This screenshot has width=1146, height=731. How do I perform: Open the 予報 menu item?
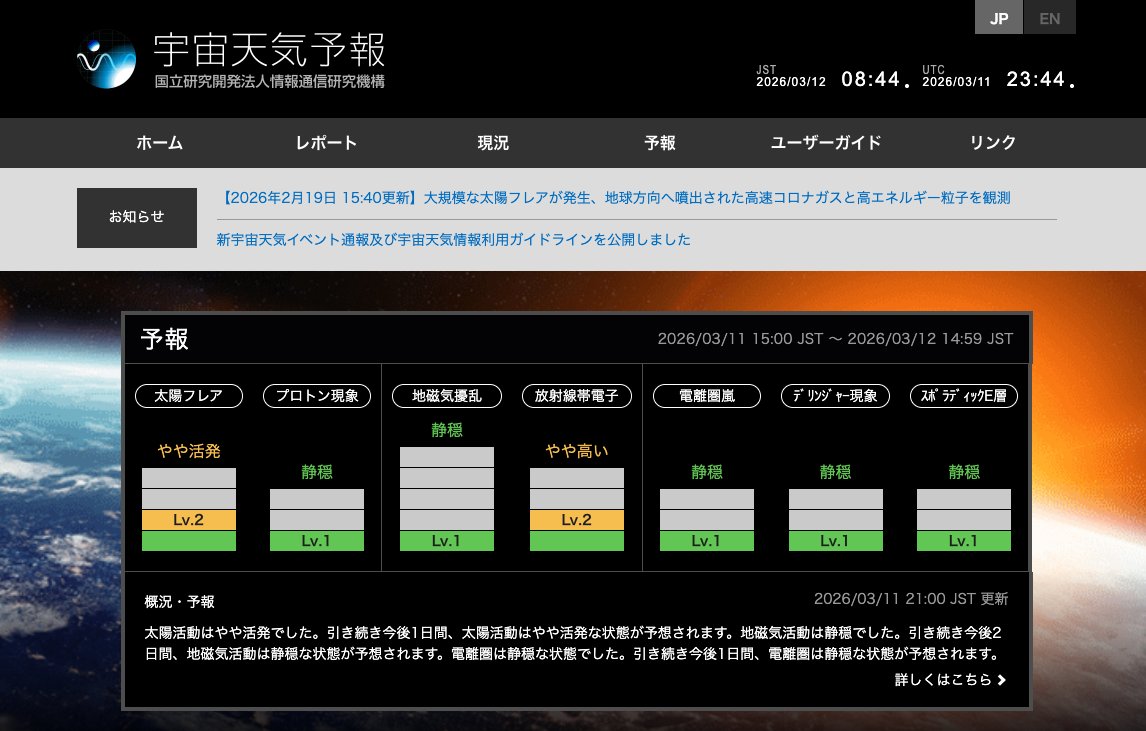click(x=660, y=143)
